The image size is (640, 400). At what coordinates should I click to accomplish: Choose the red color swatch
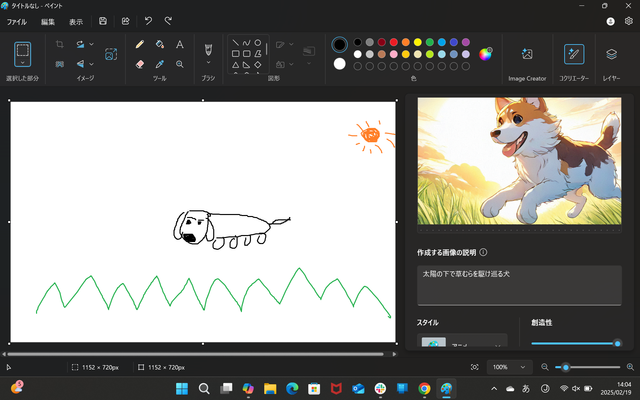coord(394,42)
